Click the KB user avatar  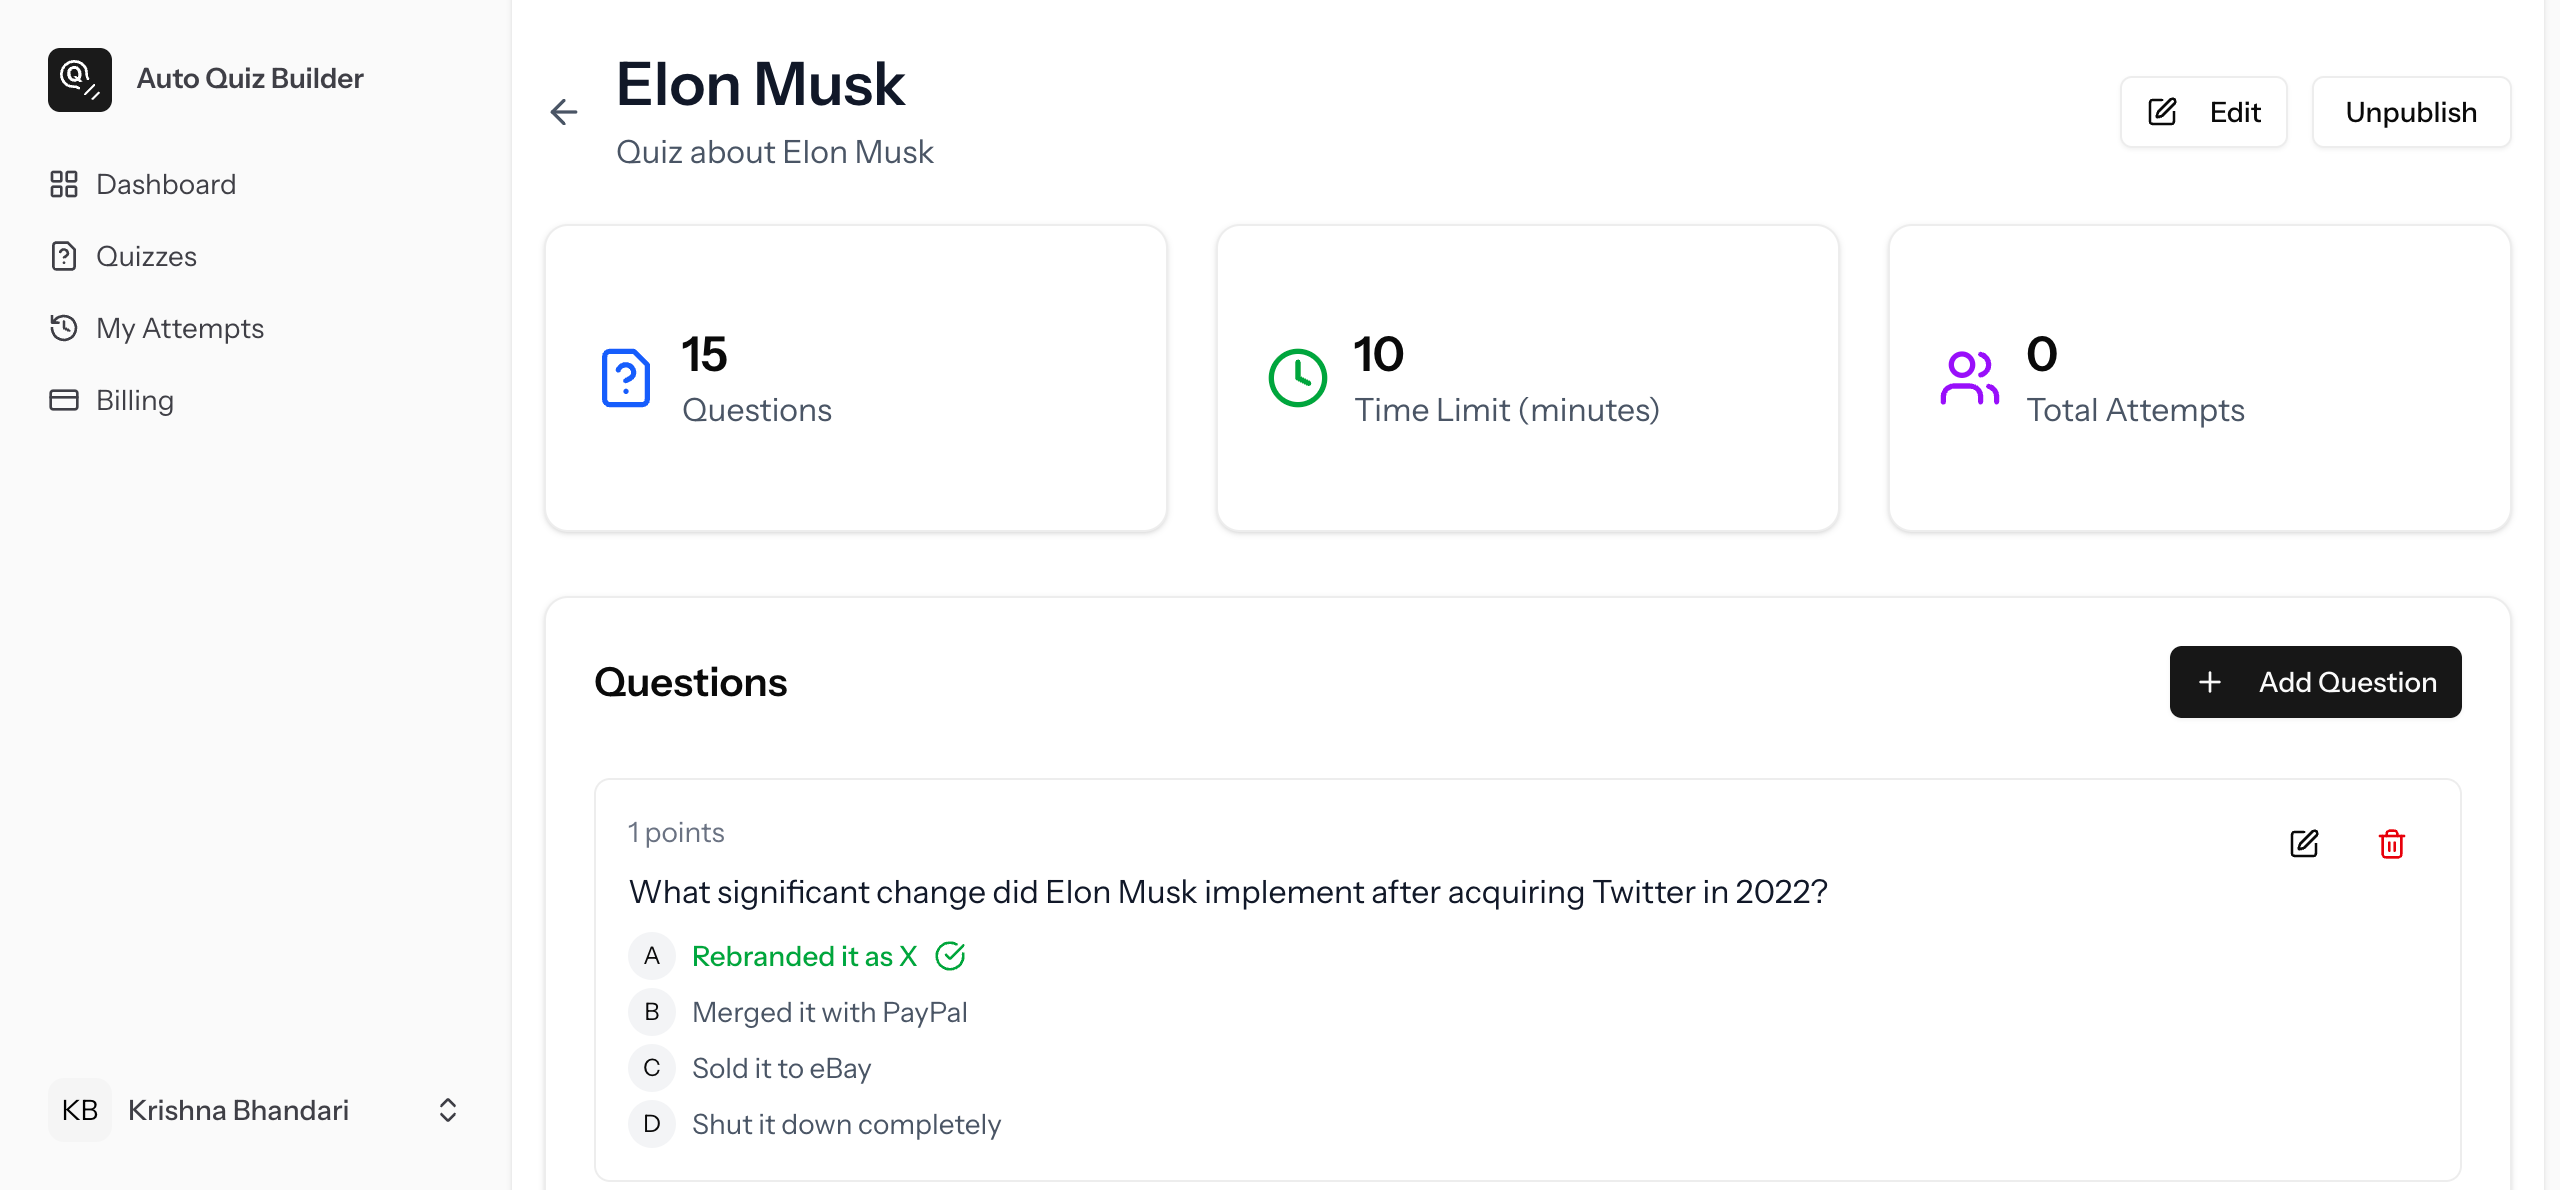[x=80, y=1110]
